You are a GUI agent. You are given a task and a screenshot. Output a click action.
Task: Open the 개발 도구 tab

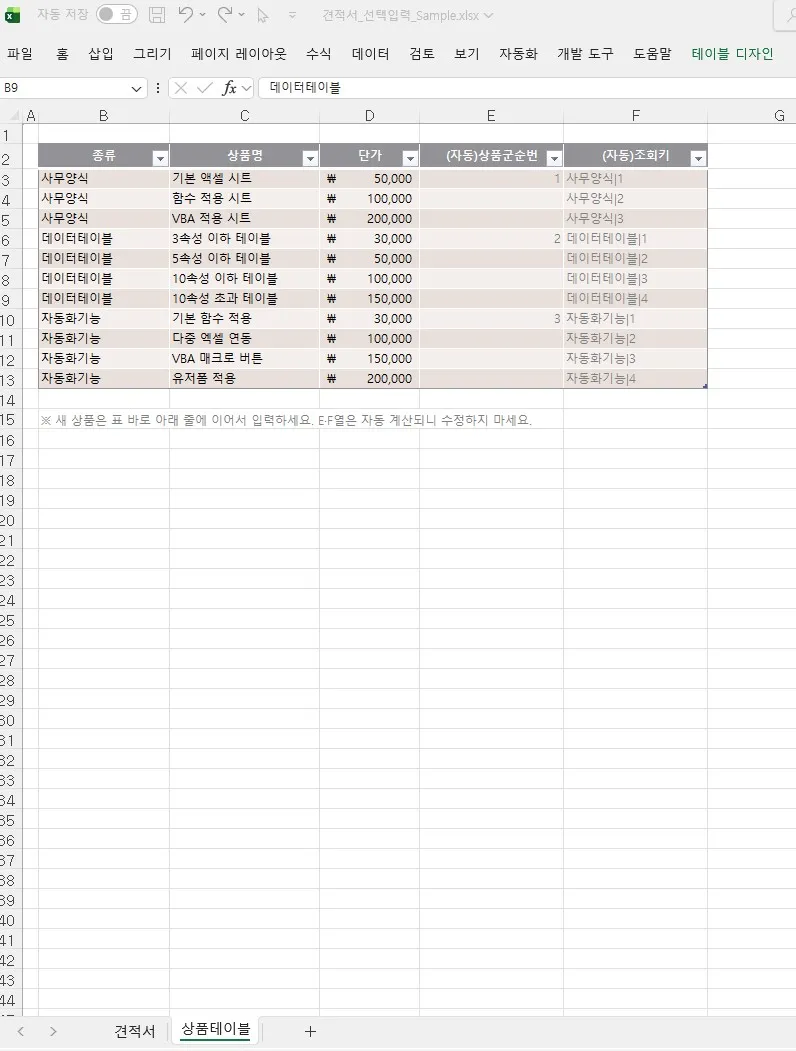tap(586, 54)
